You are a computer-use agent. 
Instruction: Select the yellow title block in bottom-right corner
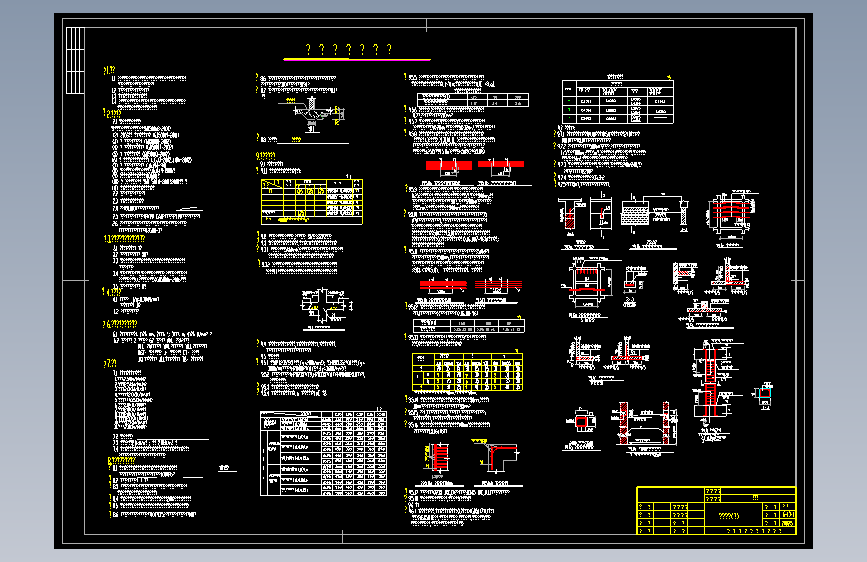pyautogui.click(x=716, y=511)
